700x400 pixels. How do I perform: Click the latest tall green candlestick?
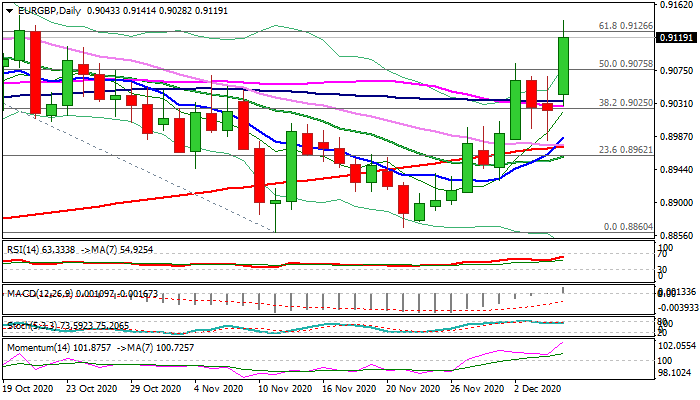(x=563, y=65)
